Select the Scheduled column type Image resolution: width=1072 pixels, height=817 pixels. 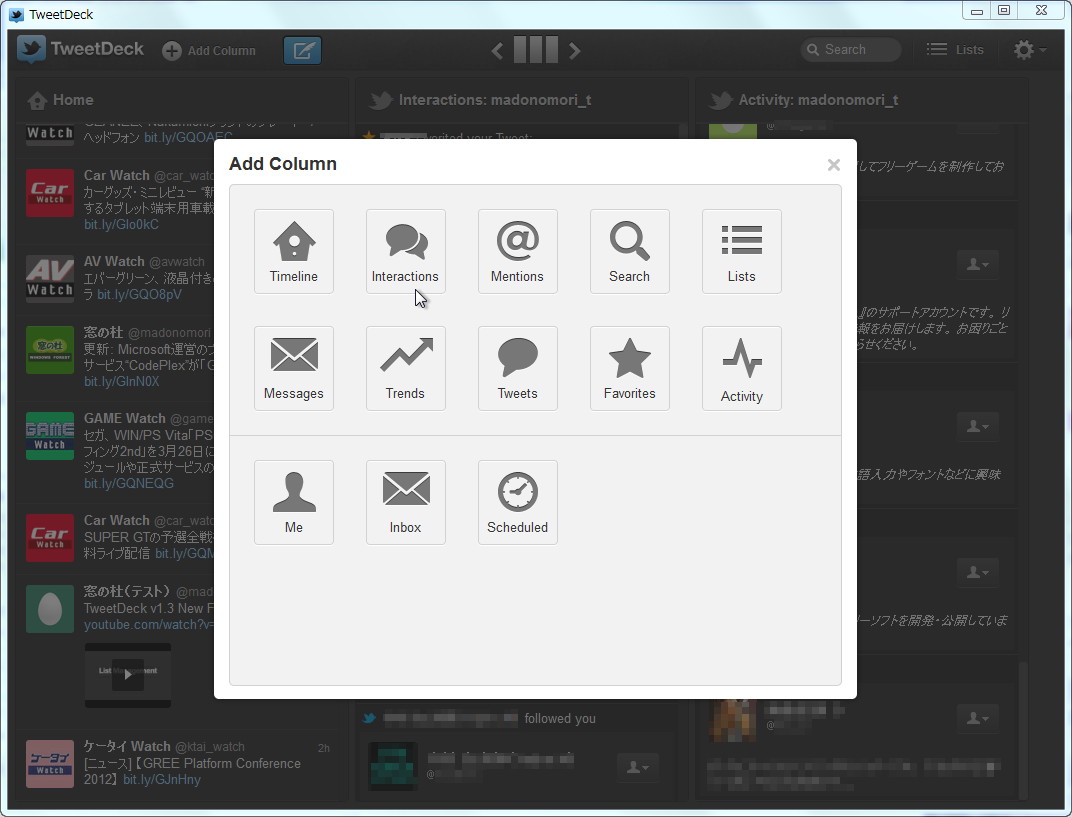(517, 502)
